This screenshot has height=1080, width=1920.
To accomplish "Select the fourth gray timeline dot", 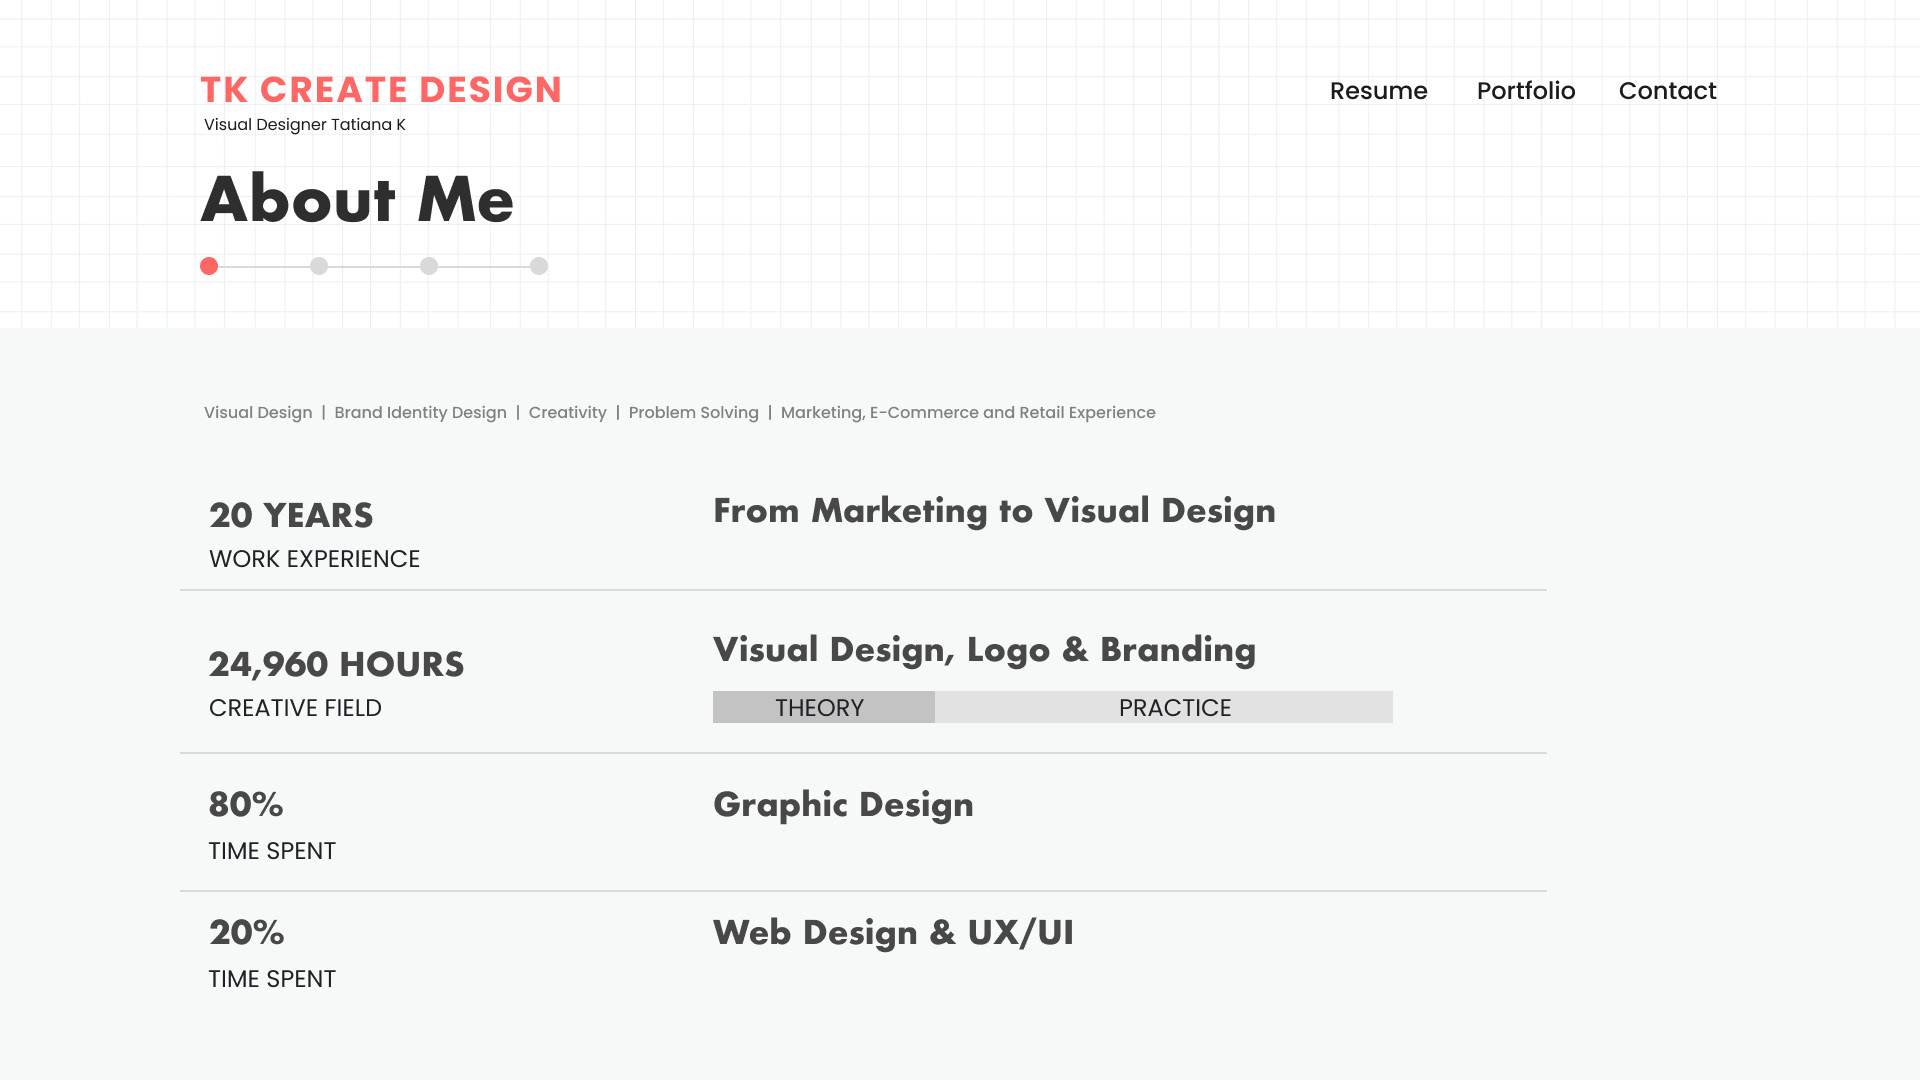I will coord(539,266).
